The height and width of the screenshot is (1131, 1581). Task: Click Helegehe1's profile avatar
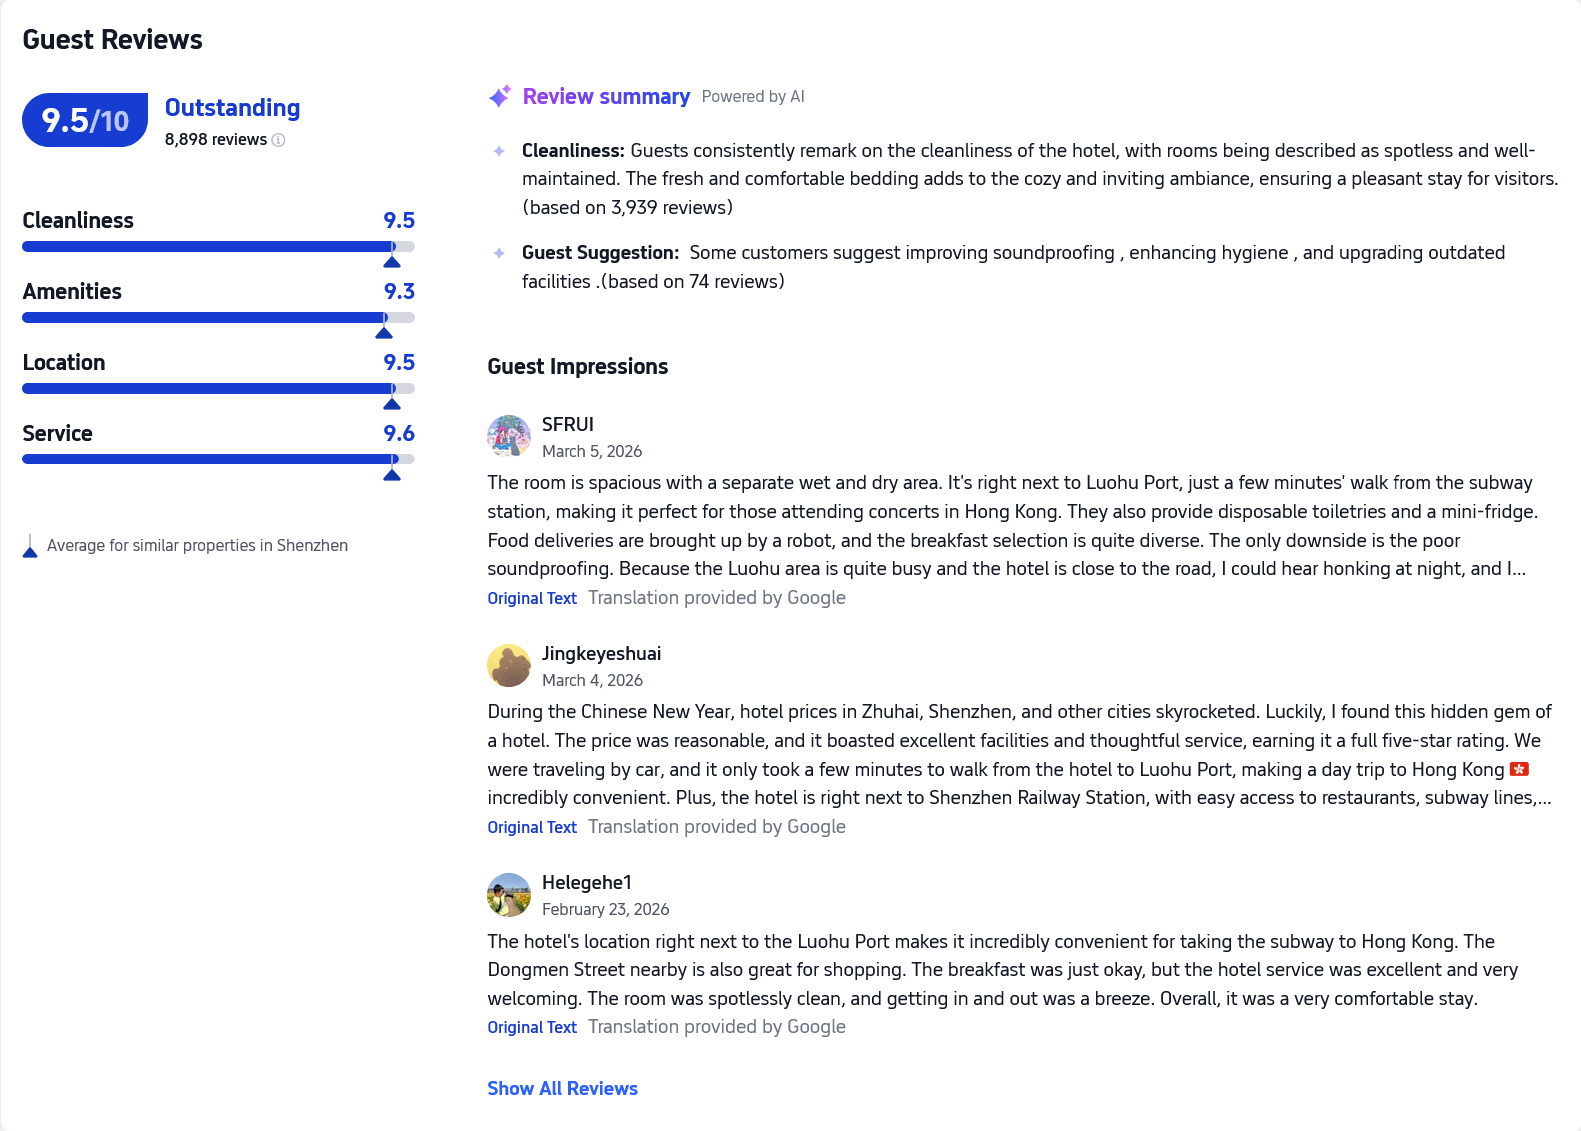point(509,895)
